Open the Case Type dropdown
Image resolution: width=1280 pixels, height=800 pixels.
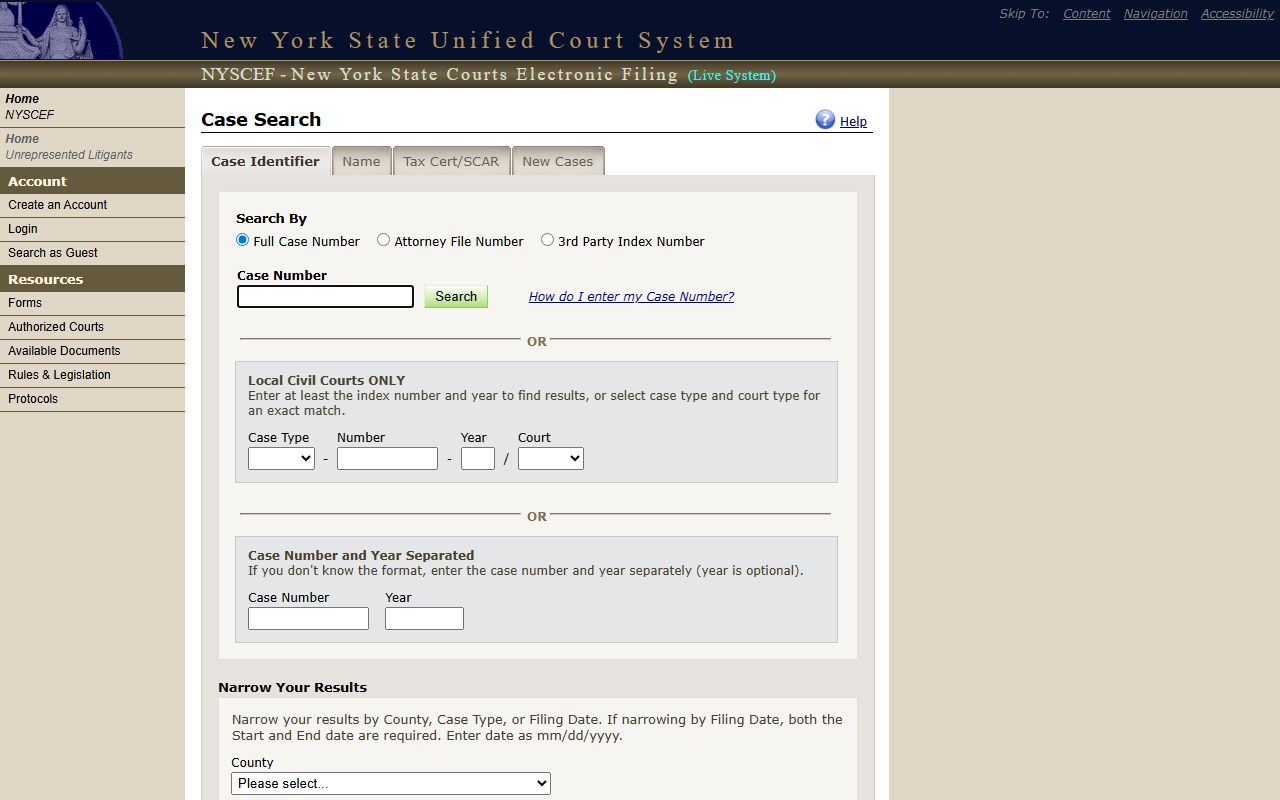pyautogui.click(x=281, y=458)
